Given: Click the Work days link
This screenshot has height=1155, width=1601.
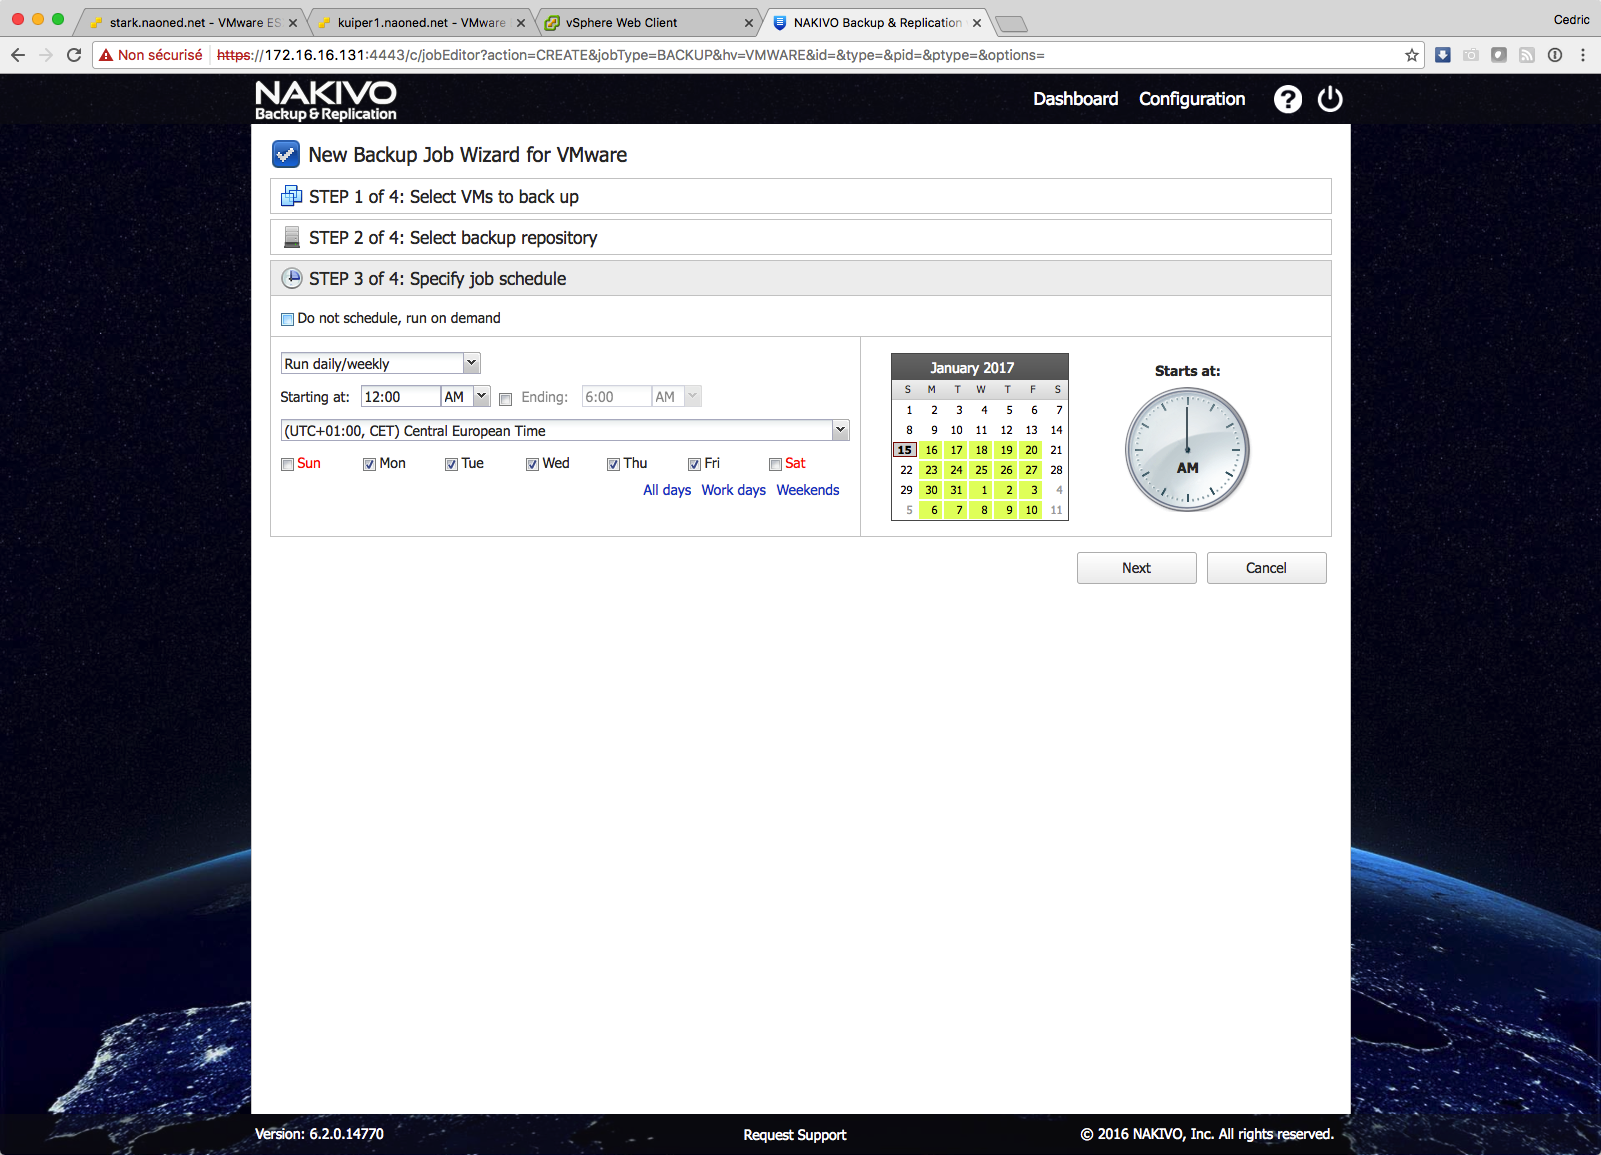Looking at the screenshot, I should 733,490.
